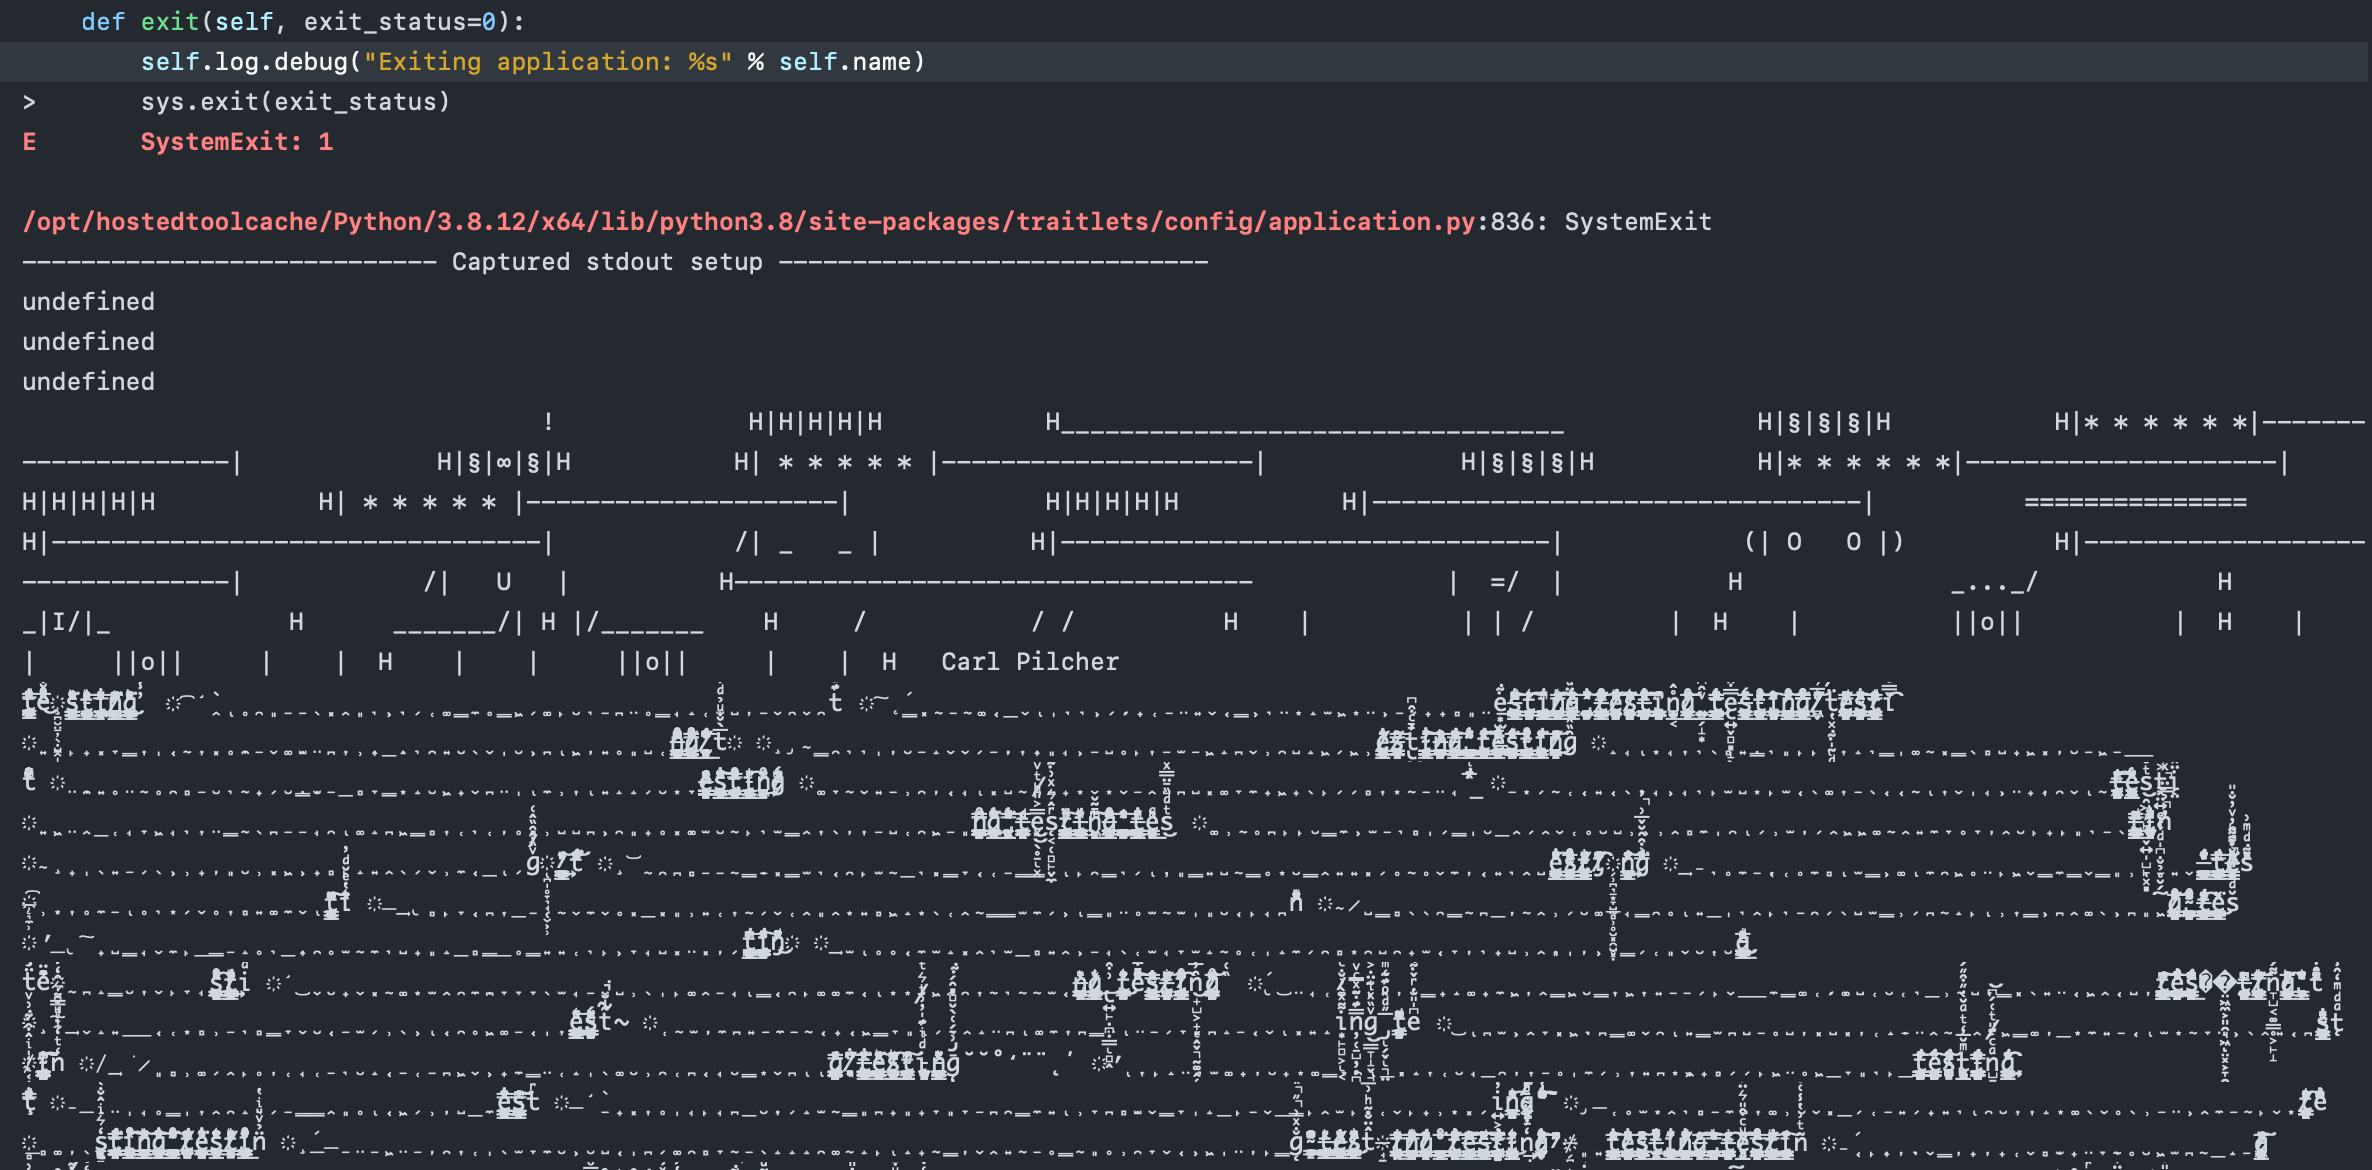Click the 'Captured stdout setup' section divider
Viewport: 2372px width, 1170px height.
[607, 261]
